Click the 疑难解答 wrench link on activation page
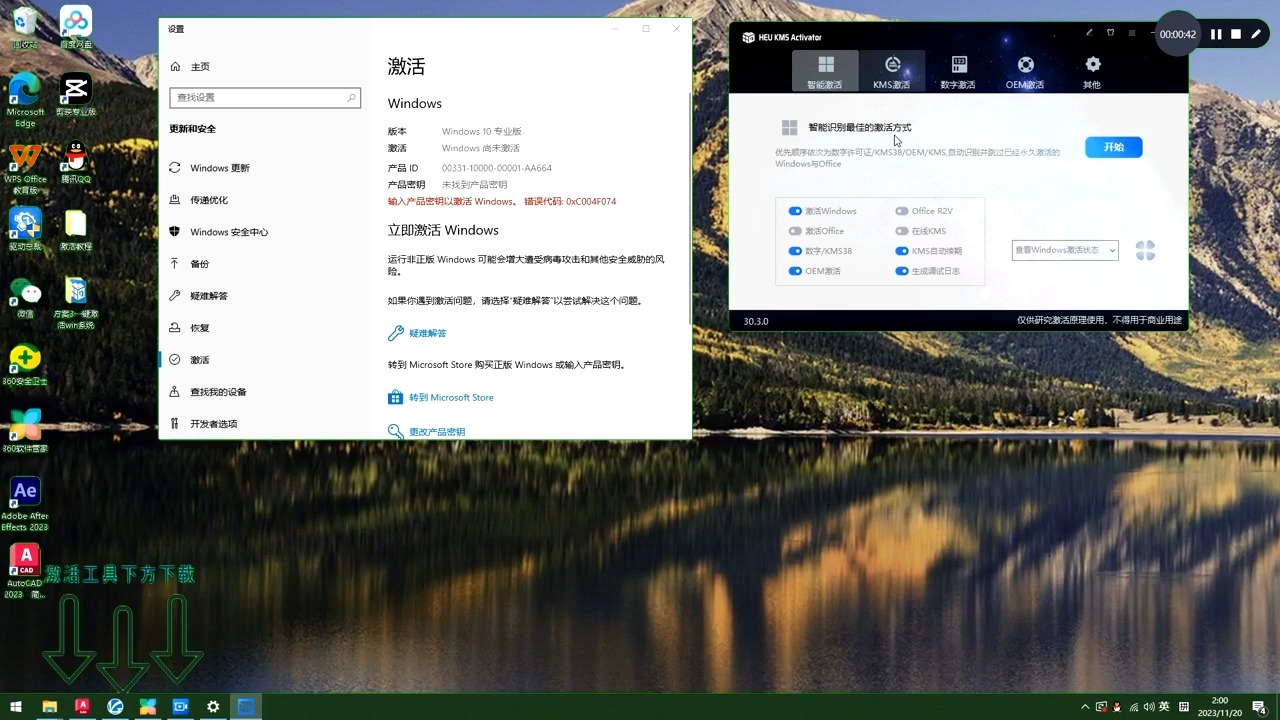The height and width of the screenshot is (720, 1280). (417, 333)
